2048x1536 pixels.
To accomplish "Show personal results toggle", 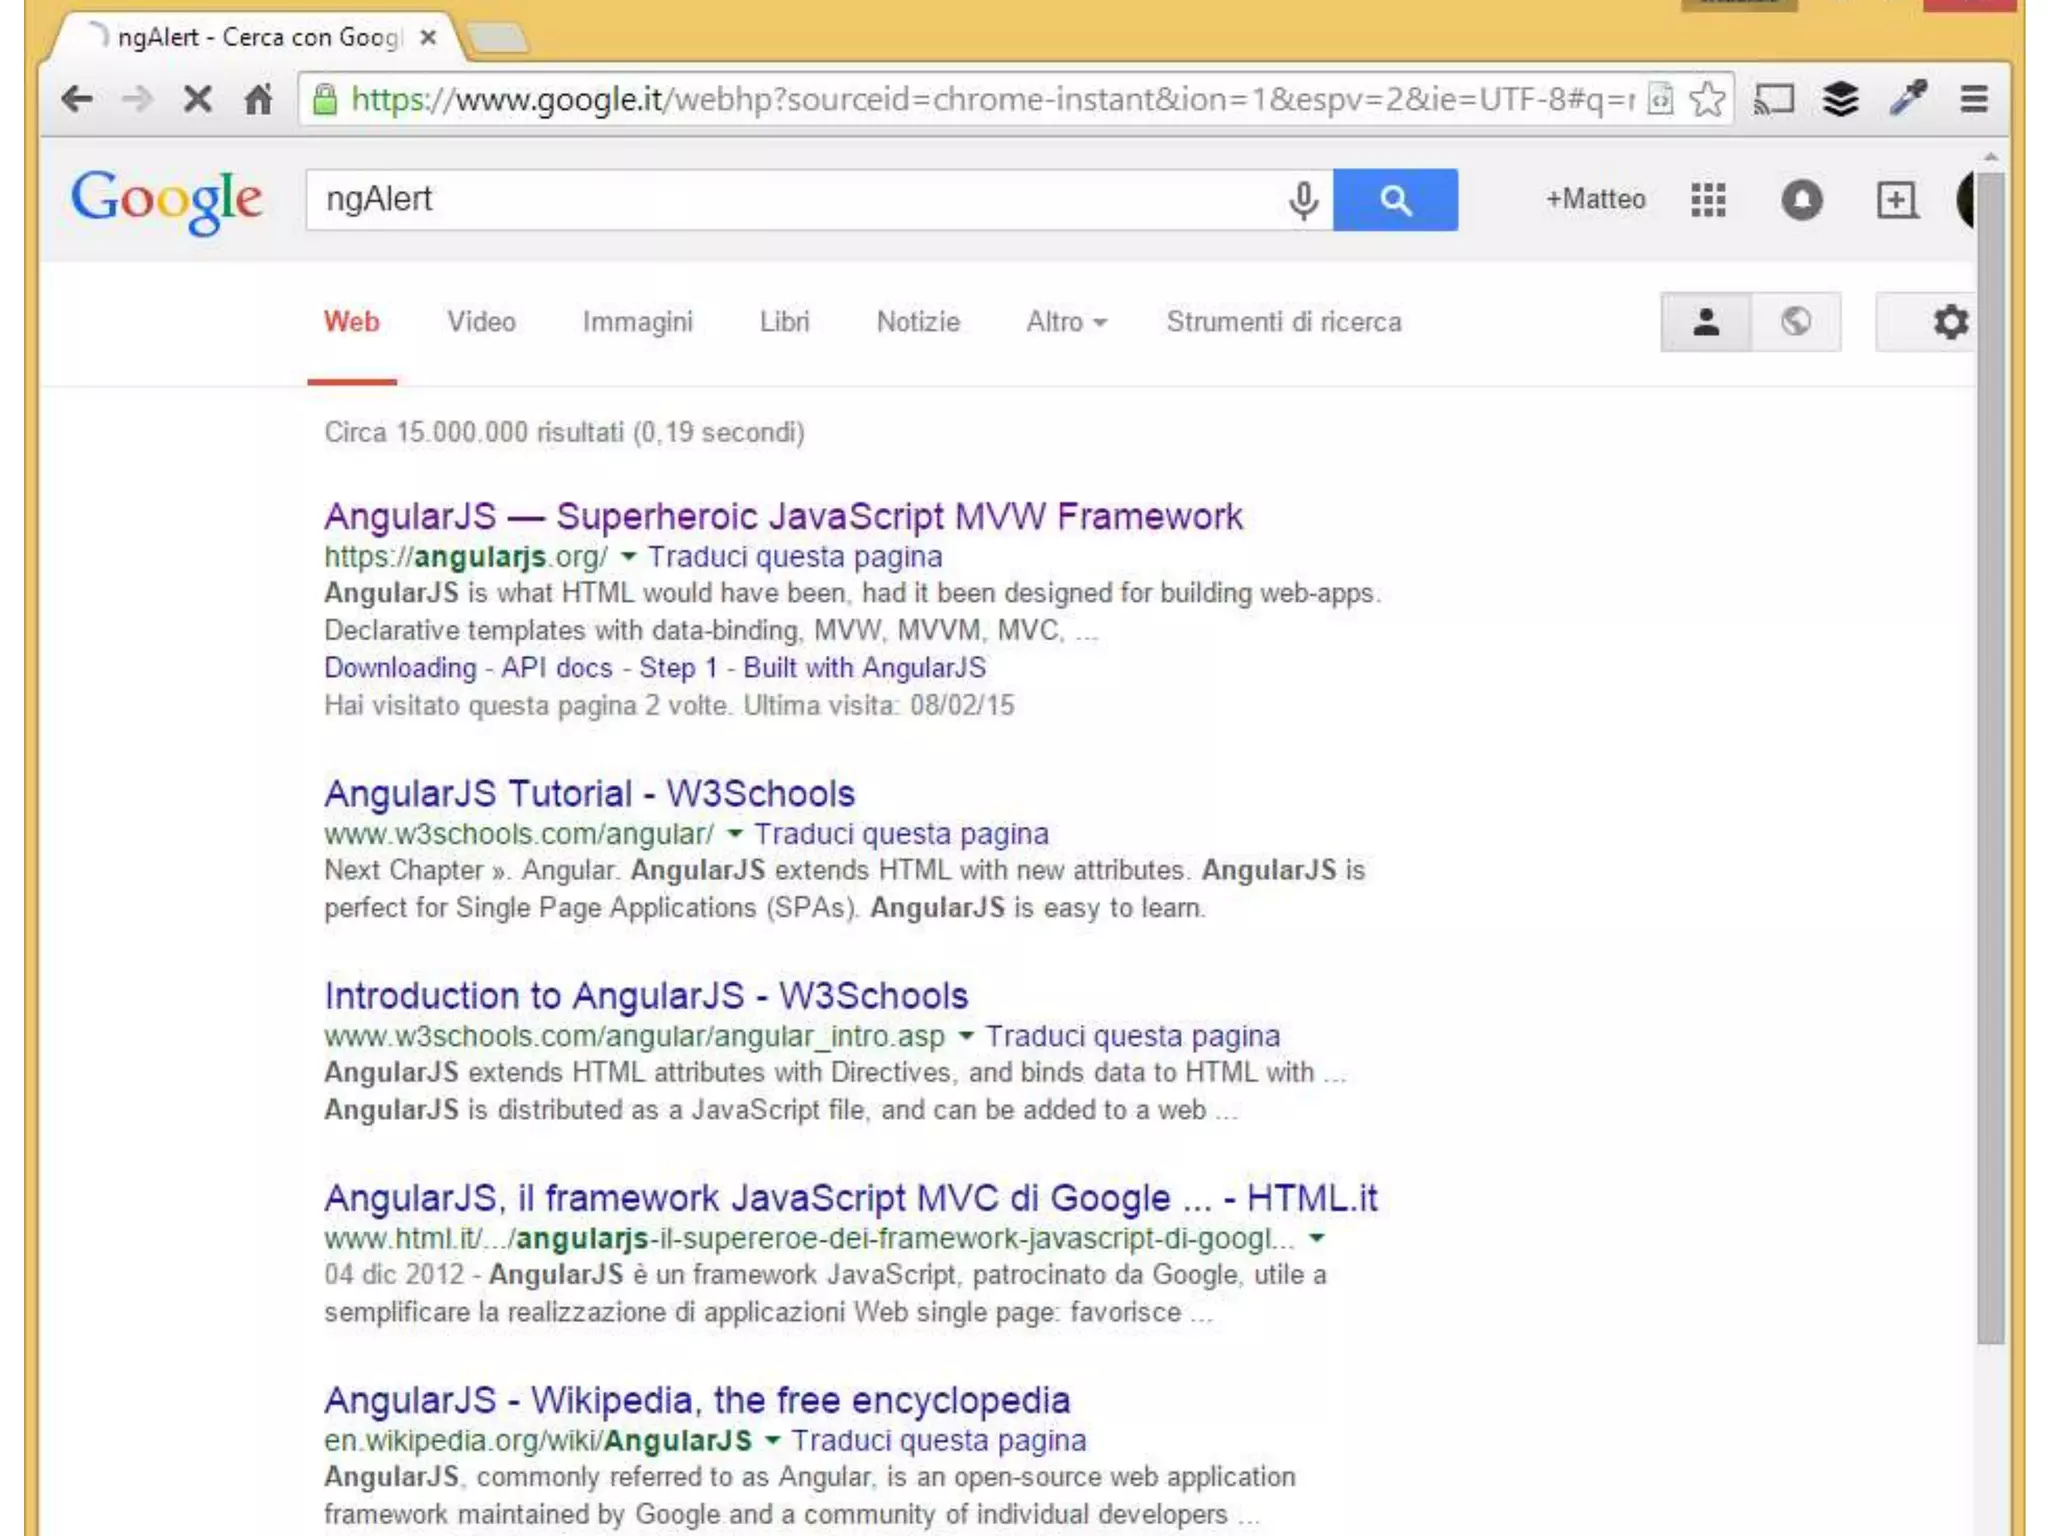I will point(1706,322).
